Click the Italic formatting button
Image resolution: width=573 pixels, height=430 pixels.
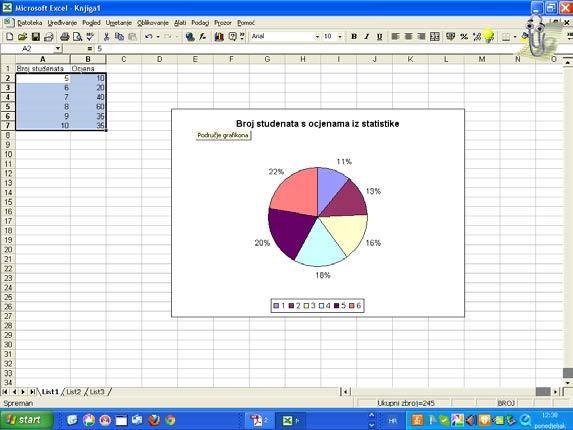click(x=367, y=37)
